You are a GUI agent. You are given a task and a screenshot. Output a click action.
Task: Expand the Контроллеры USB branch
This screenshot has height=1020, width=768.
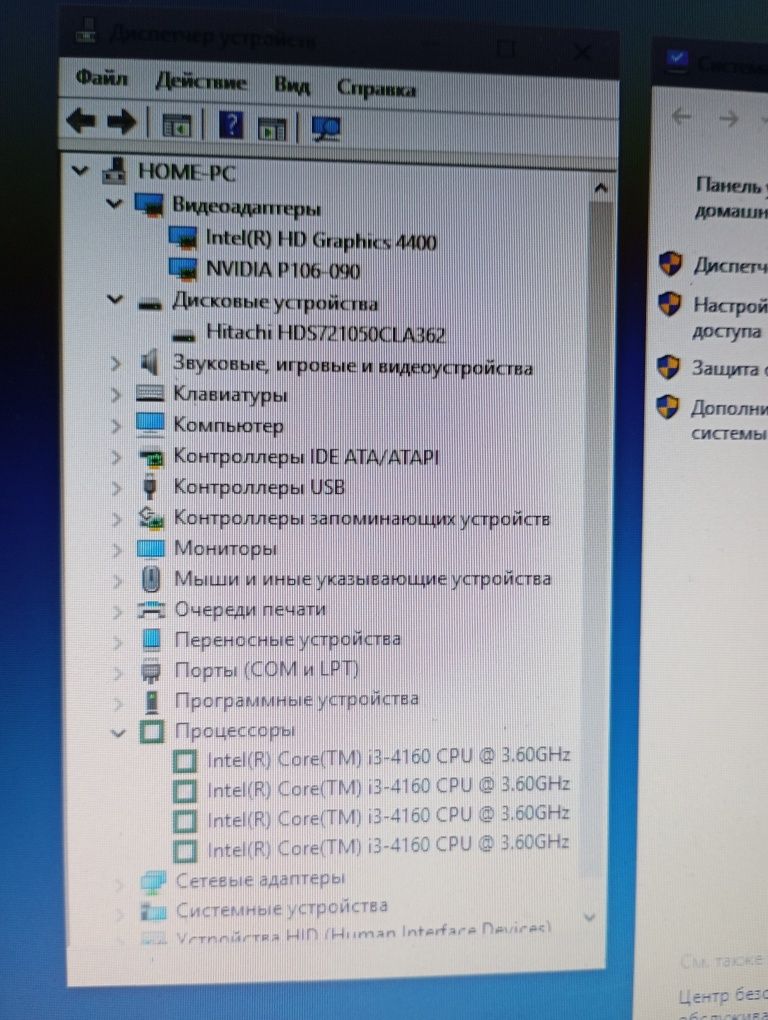tap(117, 488)
